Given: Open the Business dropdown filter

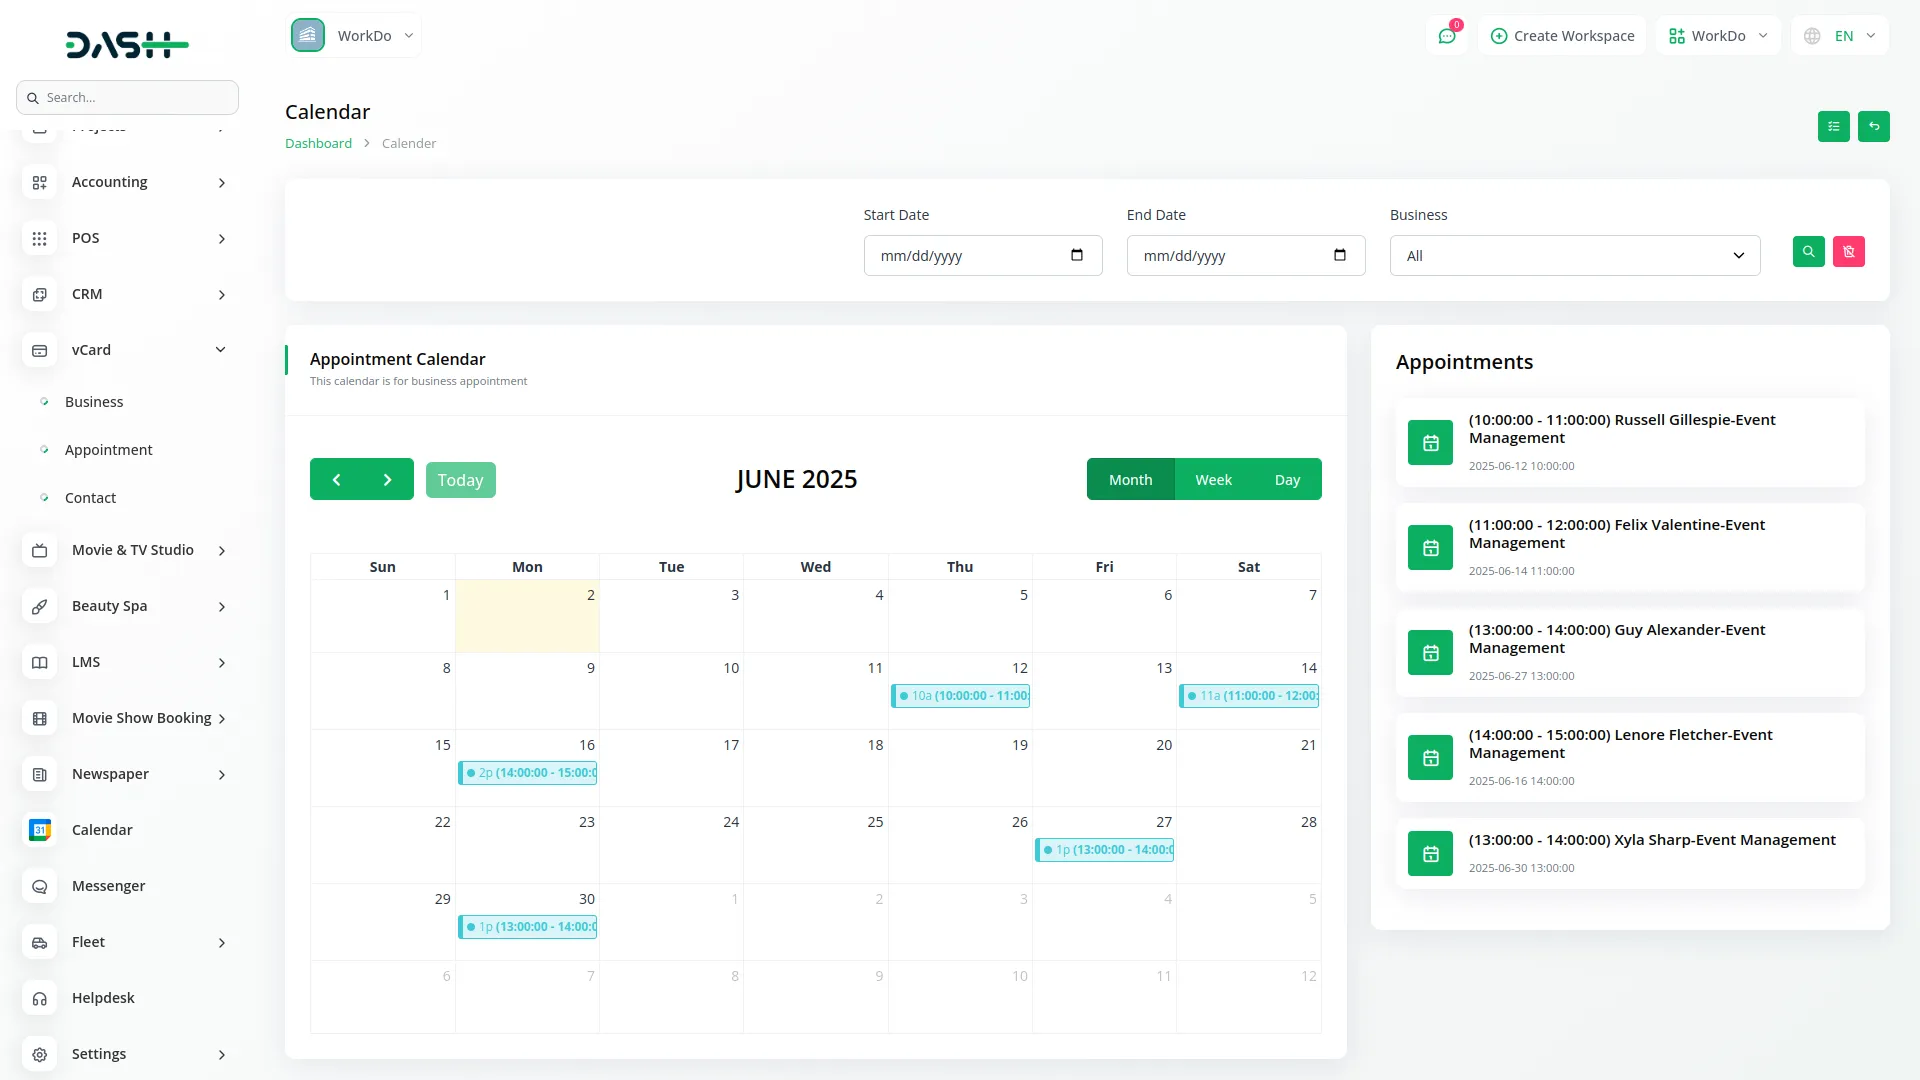Looking at the screenshot, I should [x=1574, y=256].
